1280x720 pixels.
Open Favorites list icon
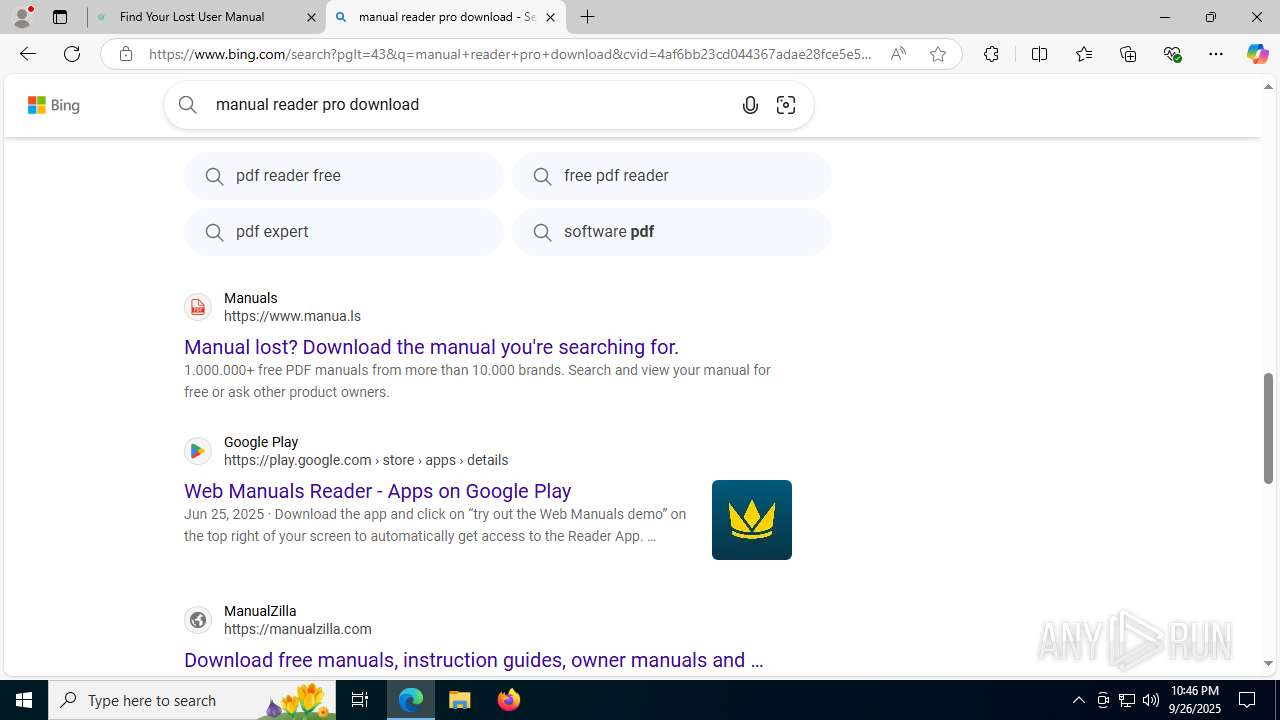point(1083,54)
